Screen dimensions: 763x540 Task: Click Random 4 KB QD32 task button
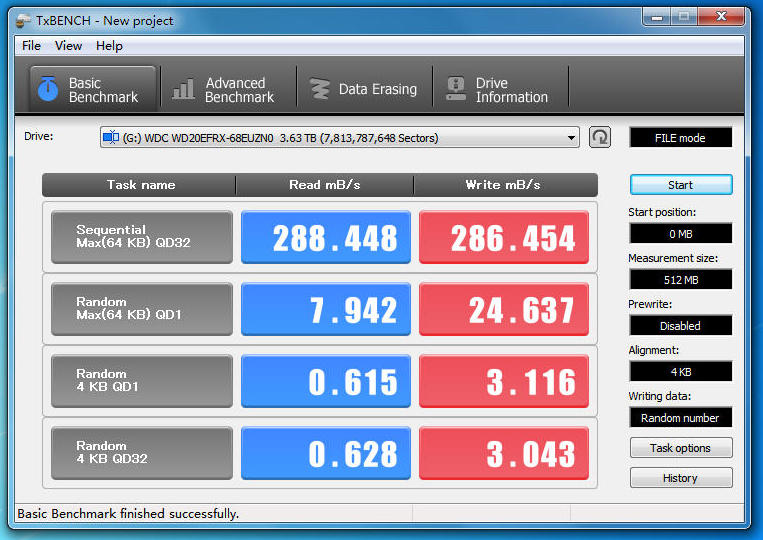coord(142,453)
